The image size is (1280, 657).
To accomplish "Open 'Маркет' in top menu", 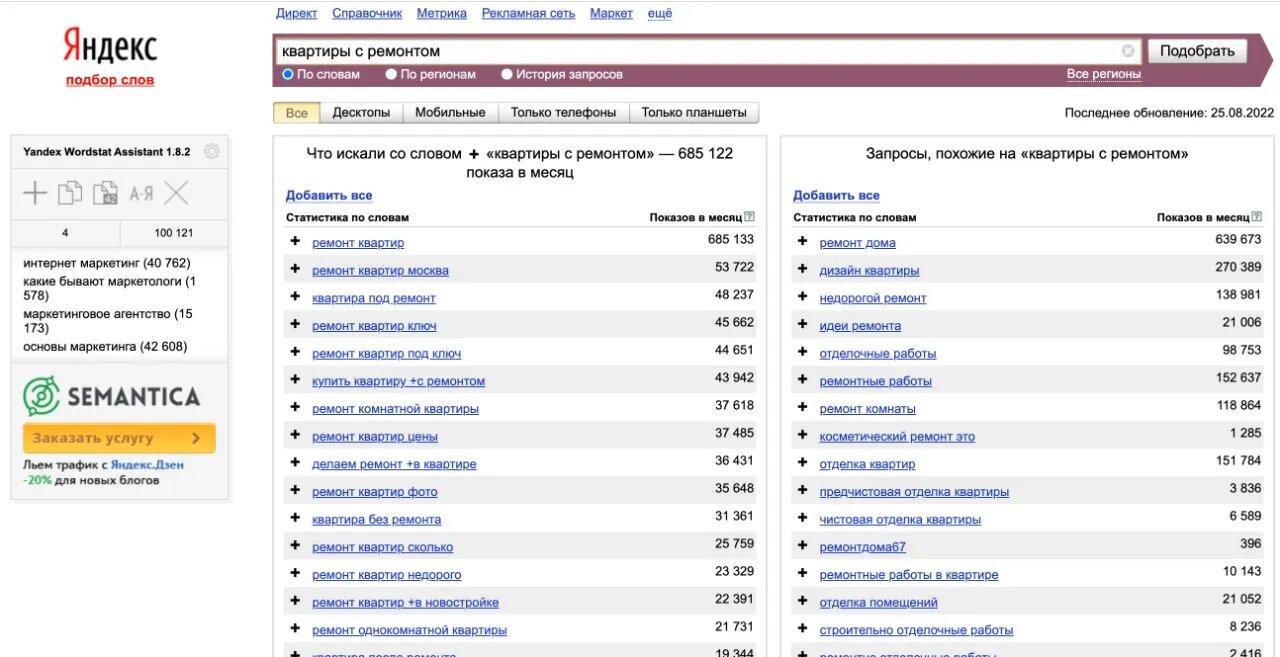I will pos(611,13).
